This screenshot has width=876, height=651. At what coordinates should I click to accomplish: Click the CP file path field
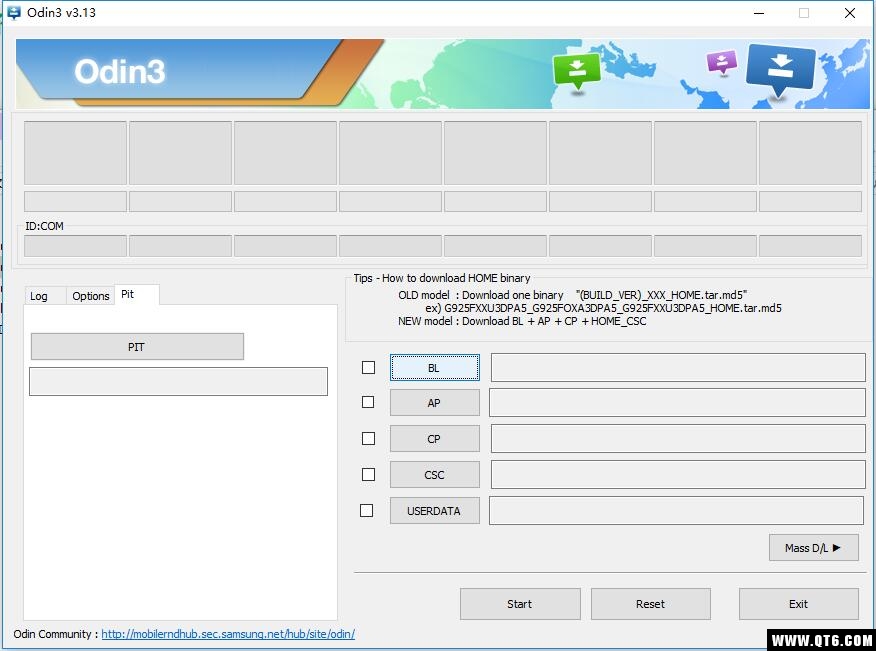(678, 439)
